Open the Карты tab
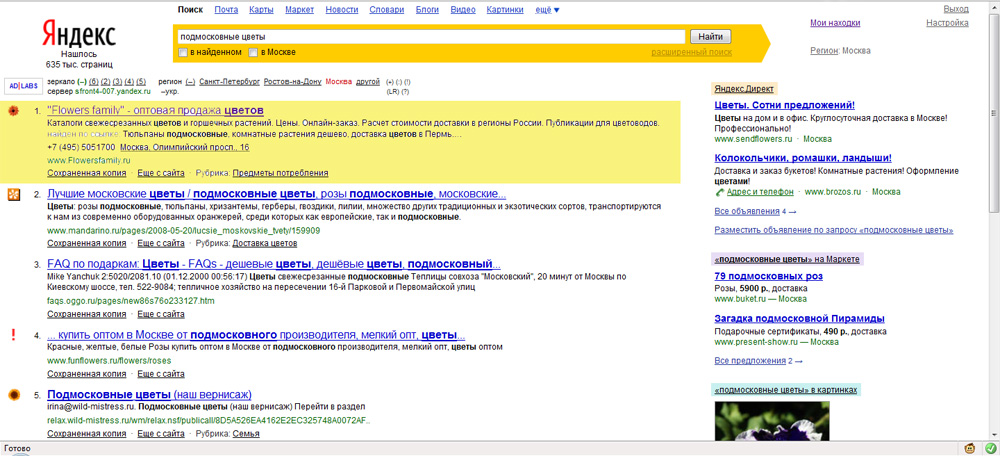Image resolution: width=1000 pixels, height=456 pixels. [261, 10]
